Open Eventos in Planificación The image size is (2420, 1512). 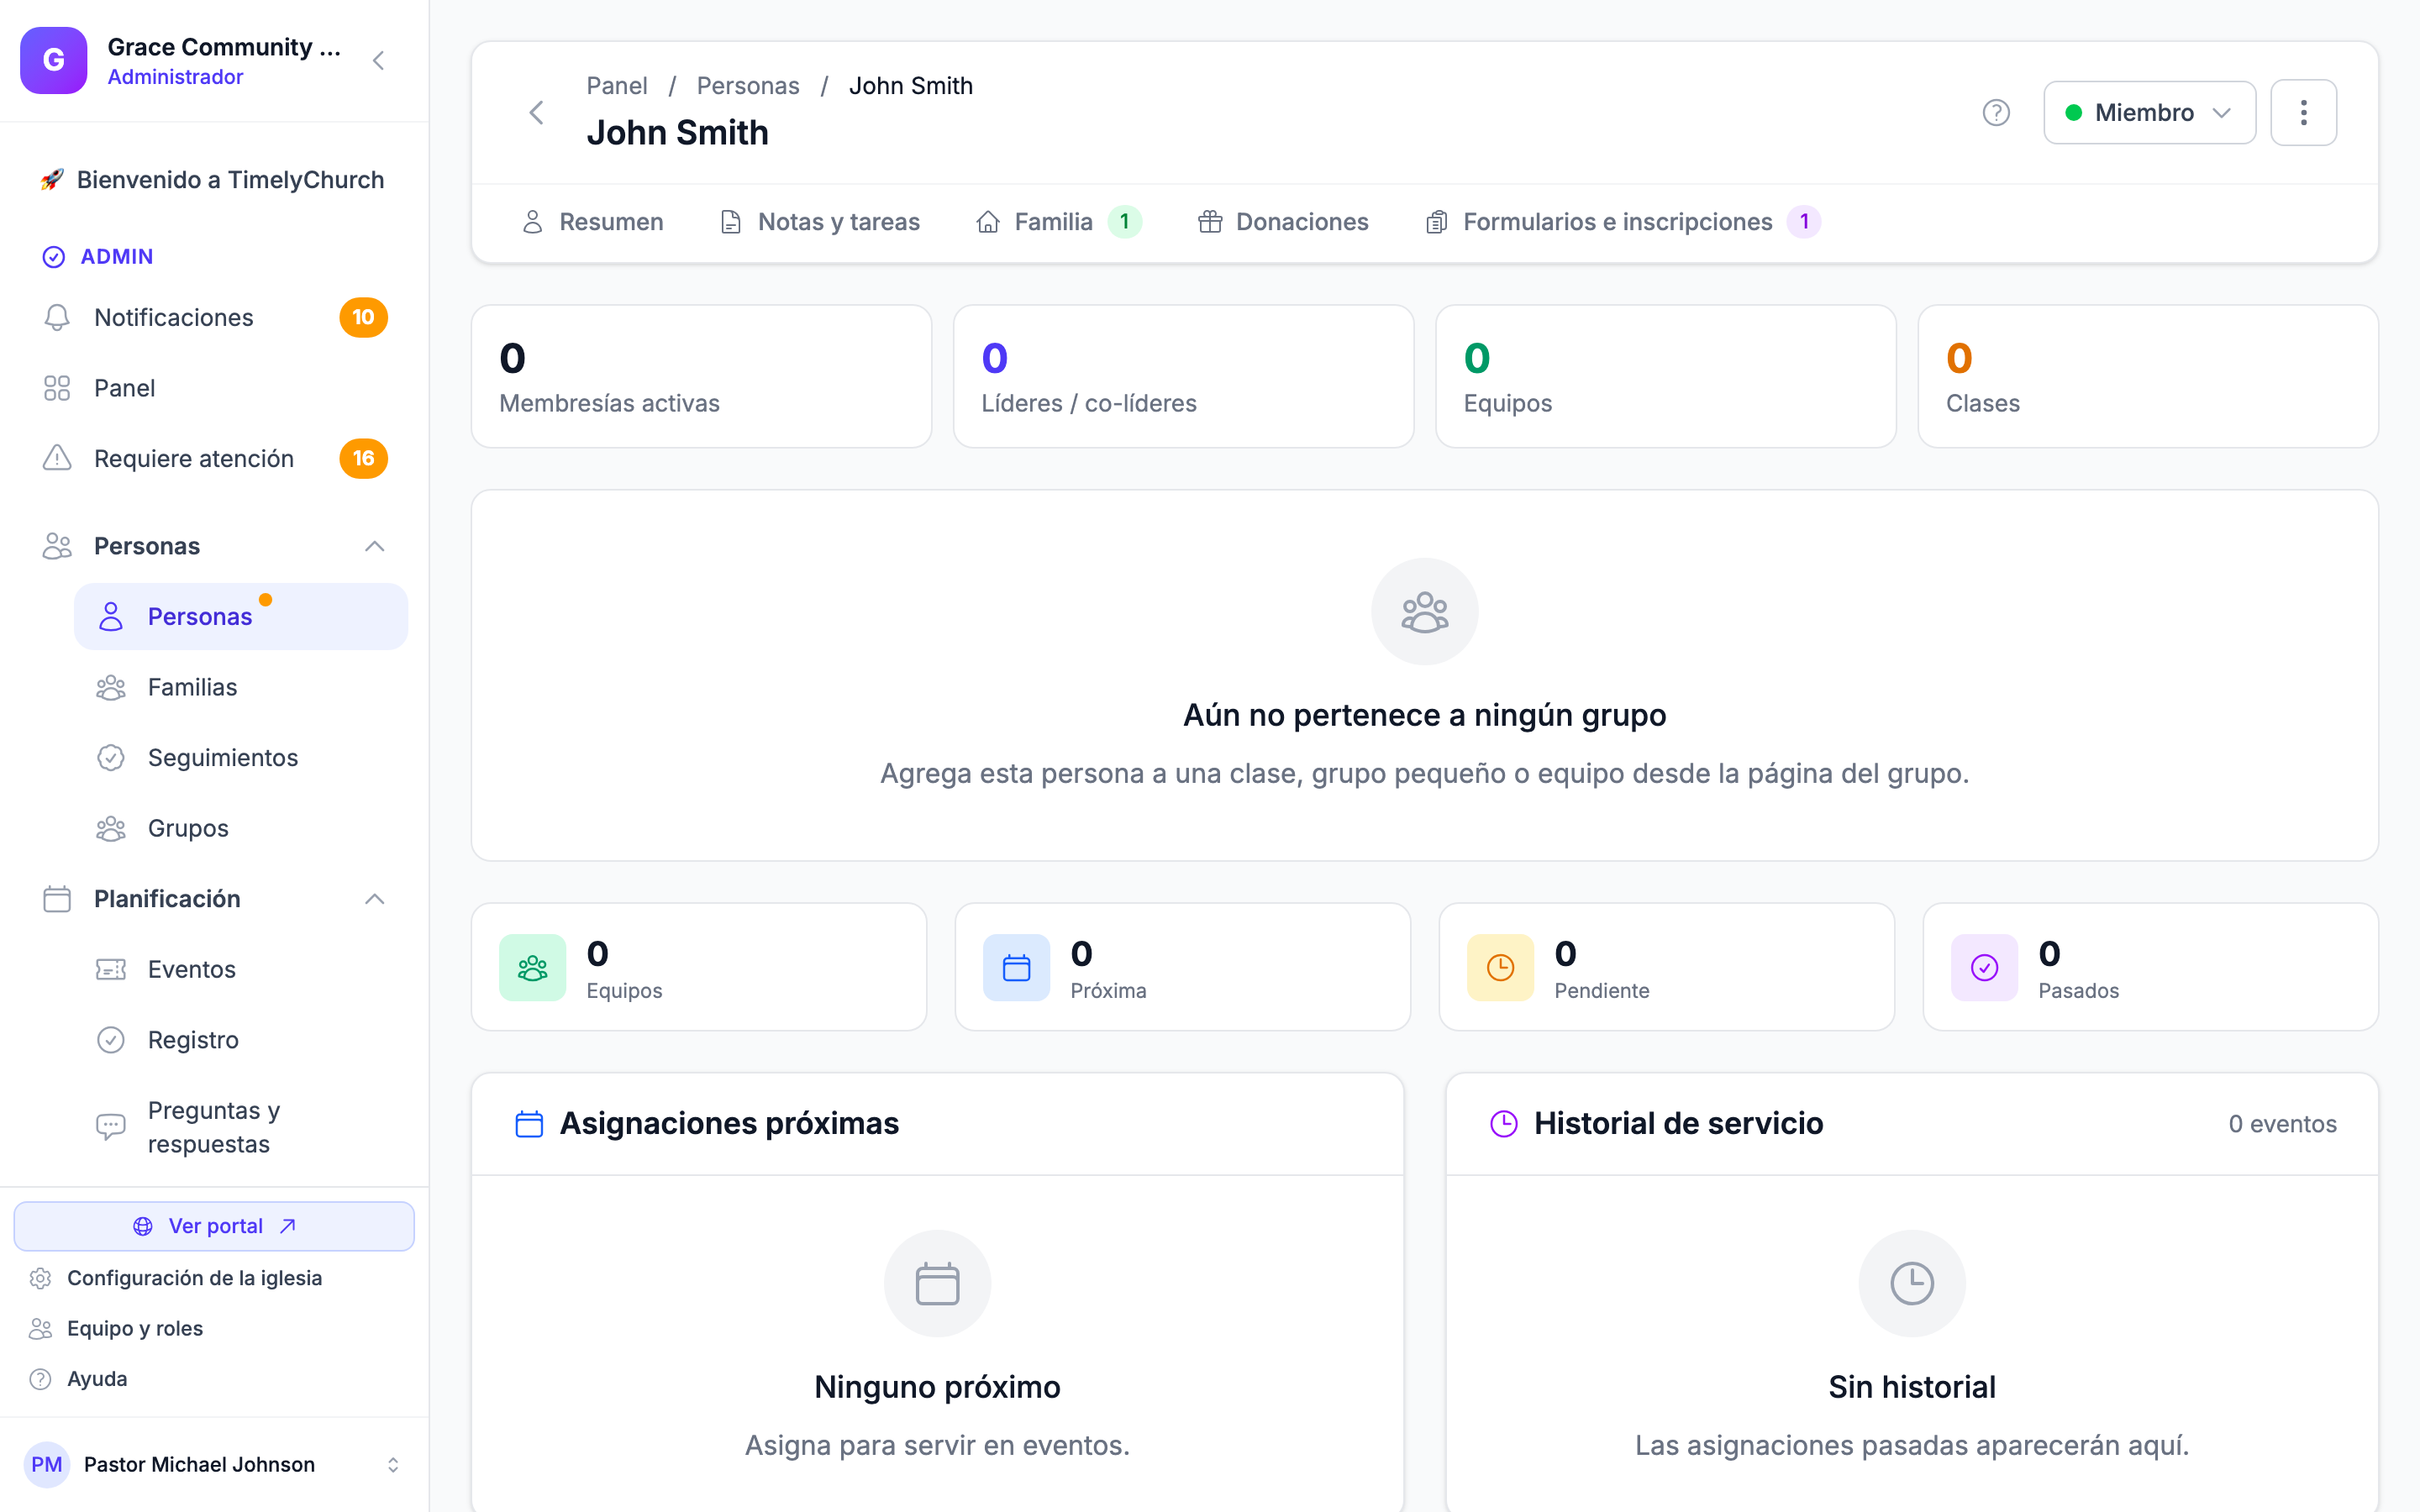(x=241, y=969)
